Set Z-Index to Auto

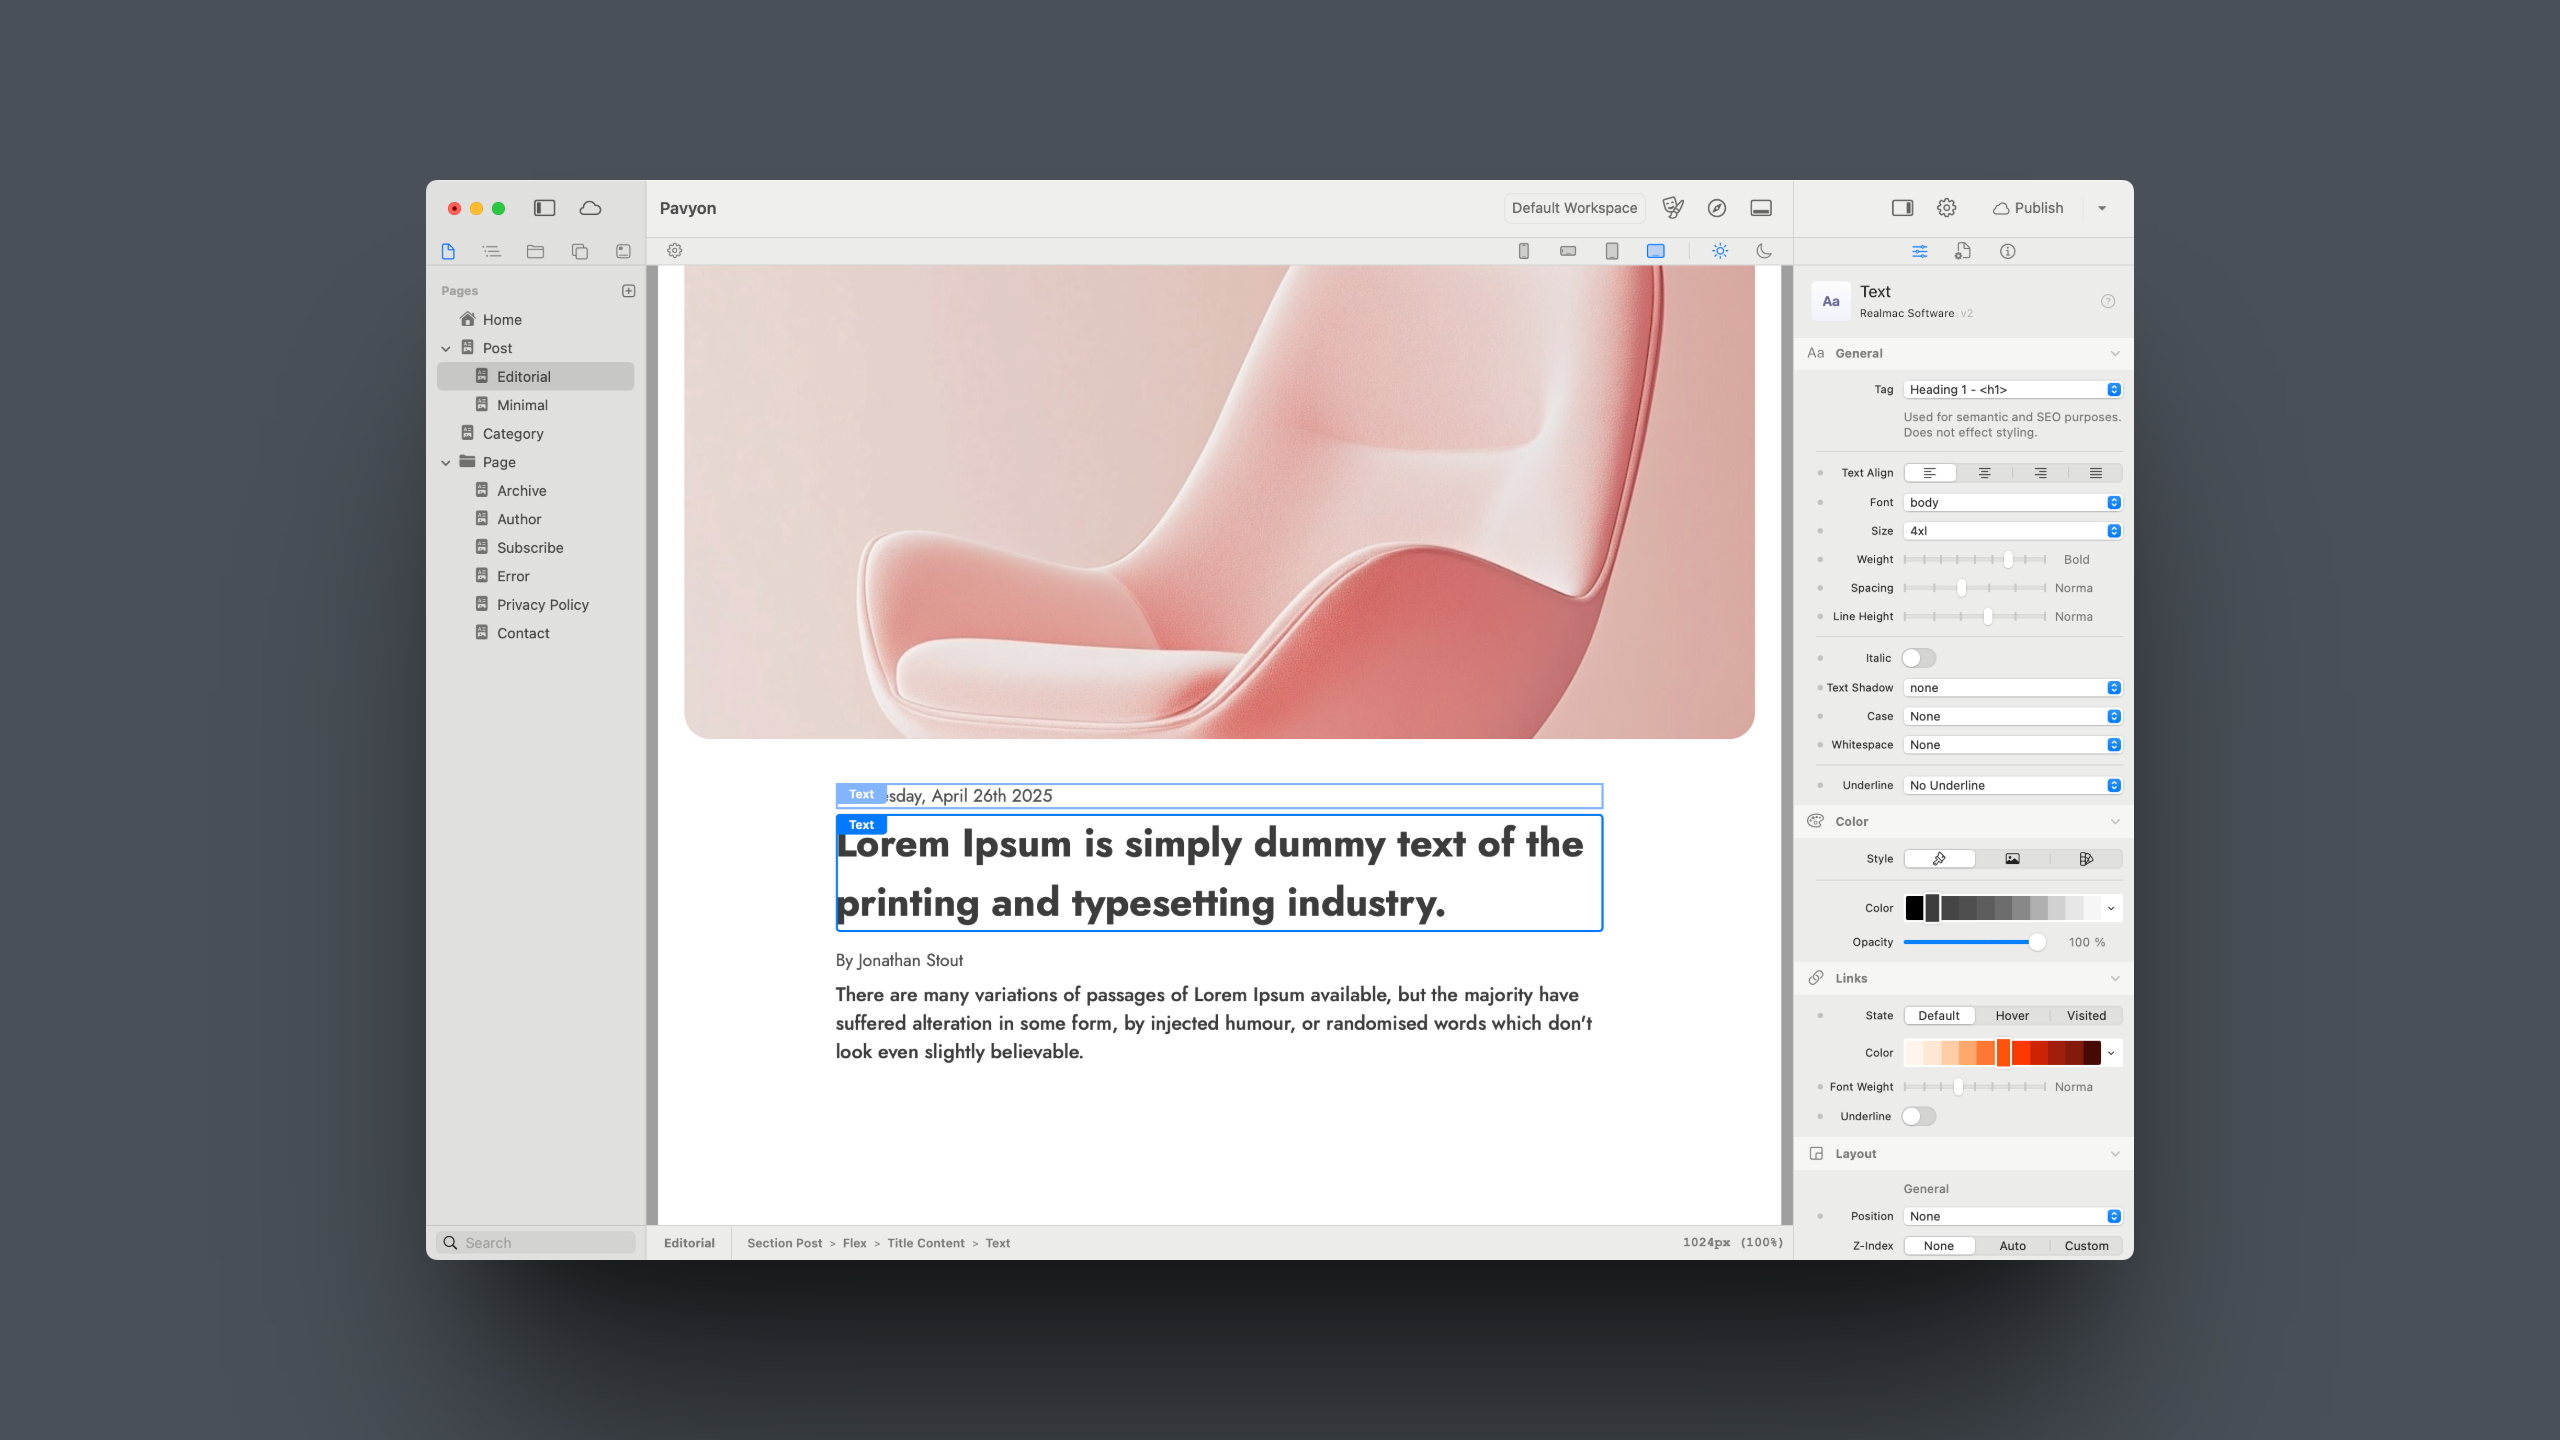(x=2012, y=1246)
